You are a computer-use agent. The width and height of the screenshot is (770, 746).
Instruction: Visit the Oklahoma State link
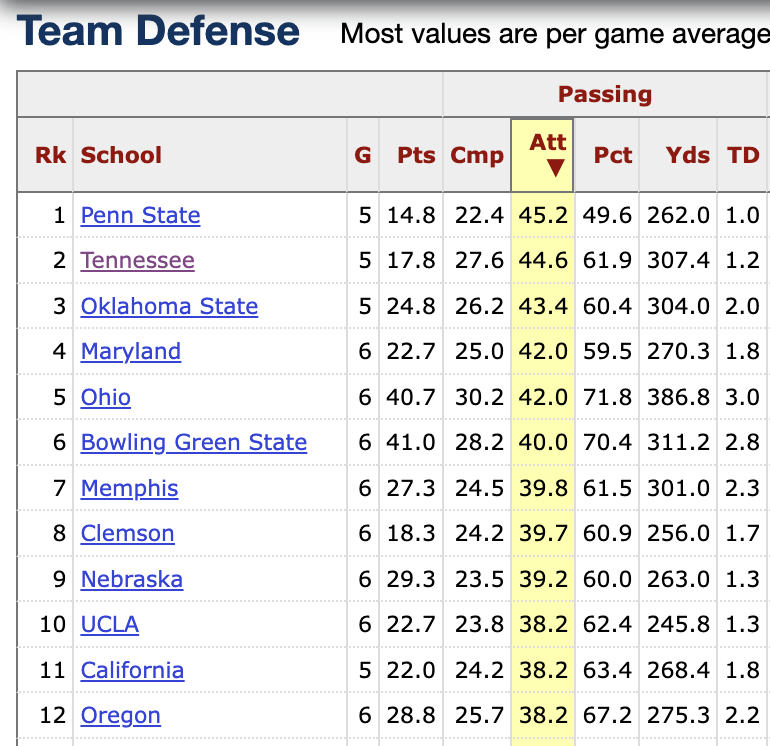tap(169, 306)
